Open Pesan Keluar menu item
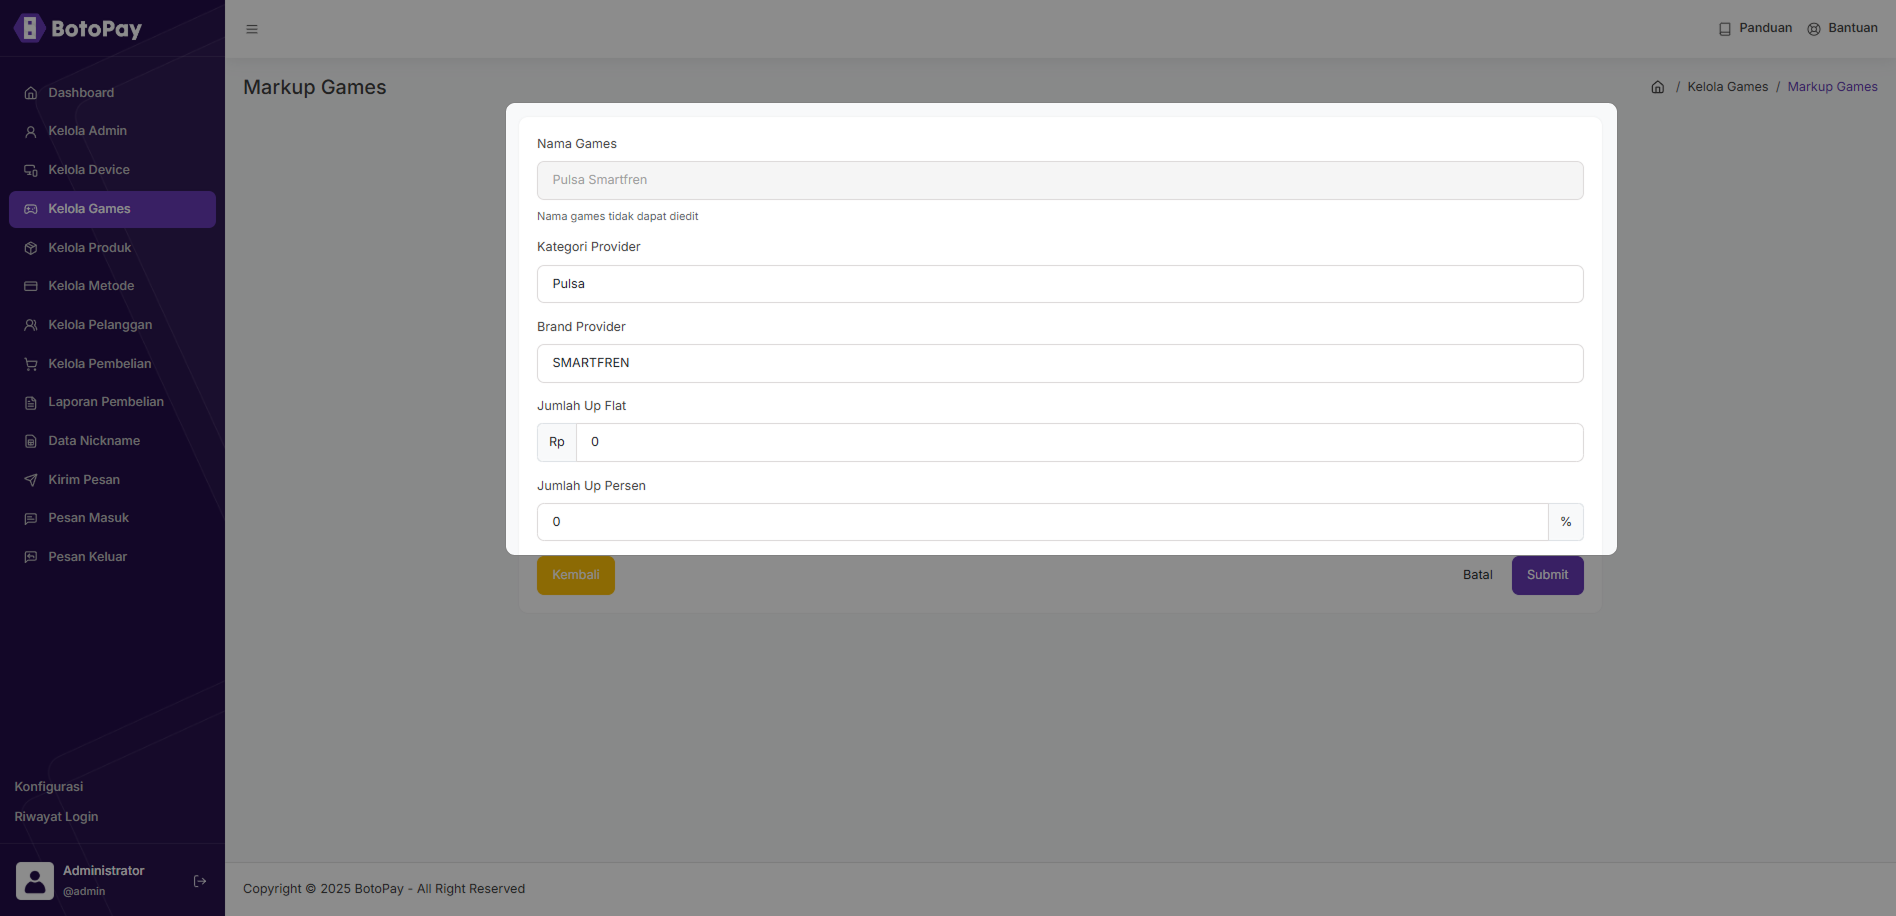The height and width of the screenshot is (916, 1896). (112, 557)
